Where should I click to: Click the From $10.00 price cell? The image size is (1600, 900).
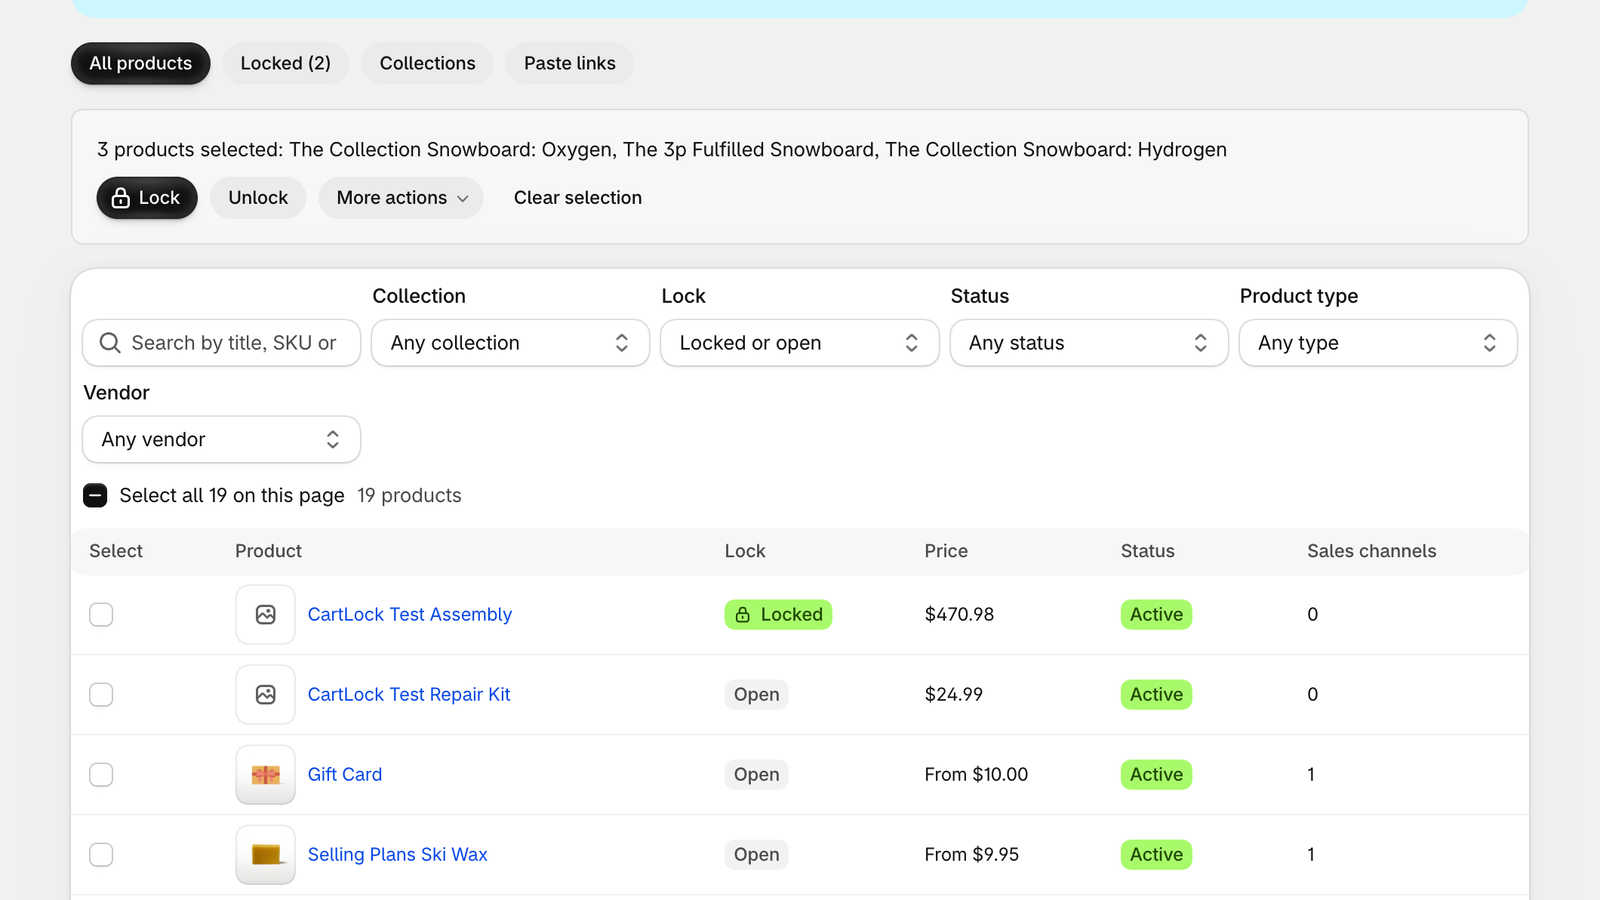pyautogui.click(x=976, y=775)
